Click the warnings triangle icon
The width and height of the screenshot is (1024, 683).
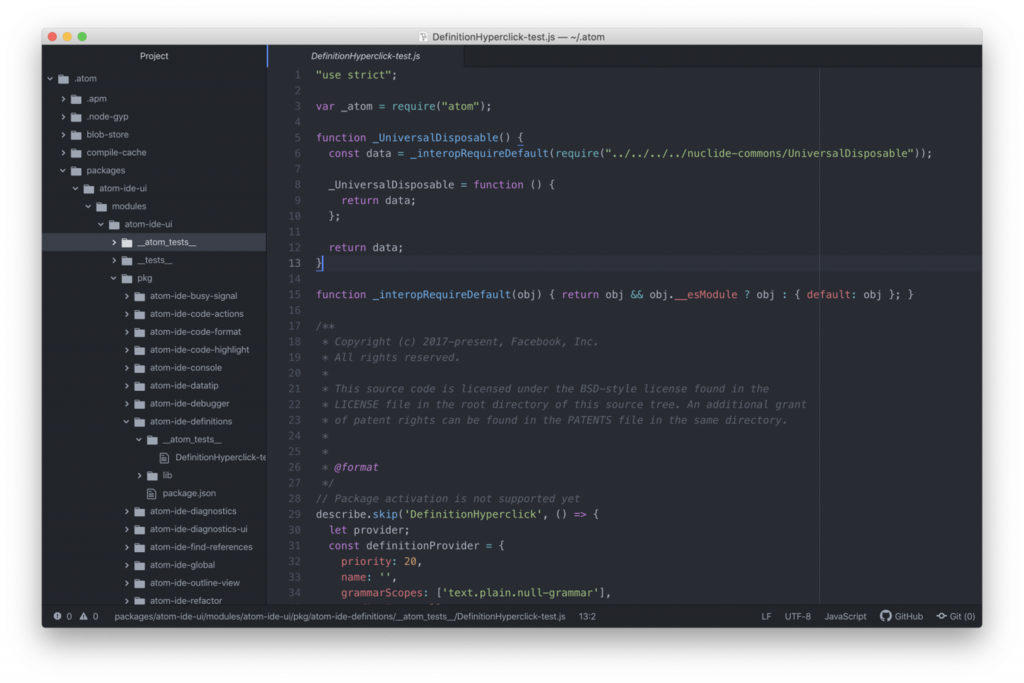point(83,616)
